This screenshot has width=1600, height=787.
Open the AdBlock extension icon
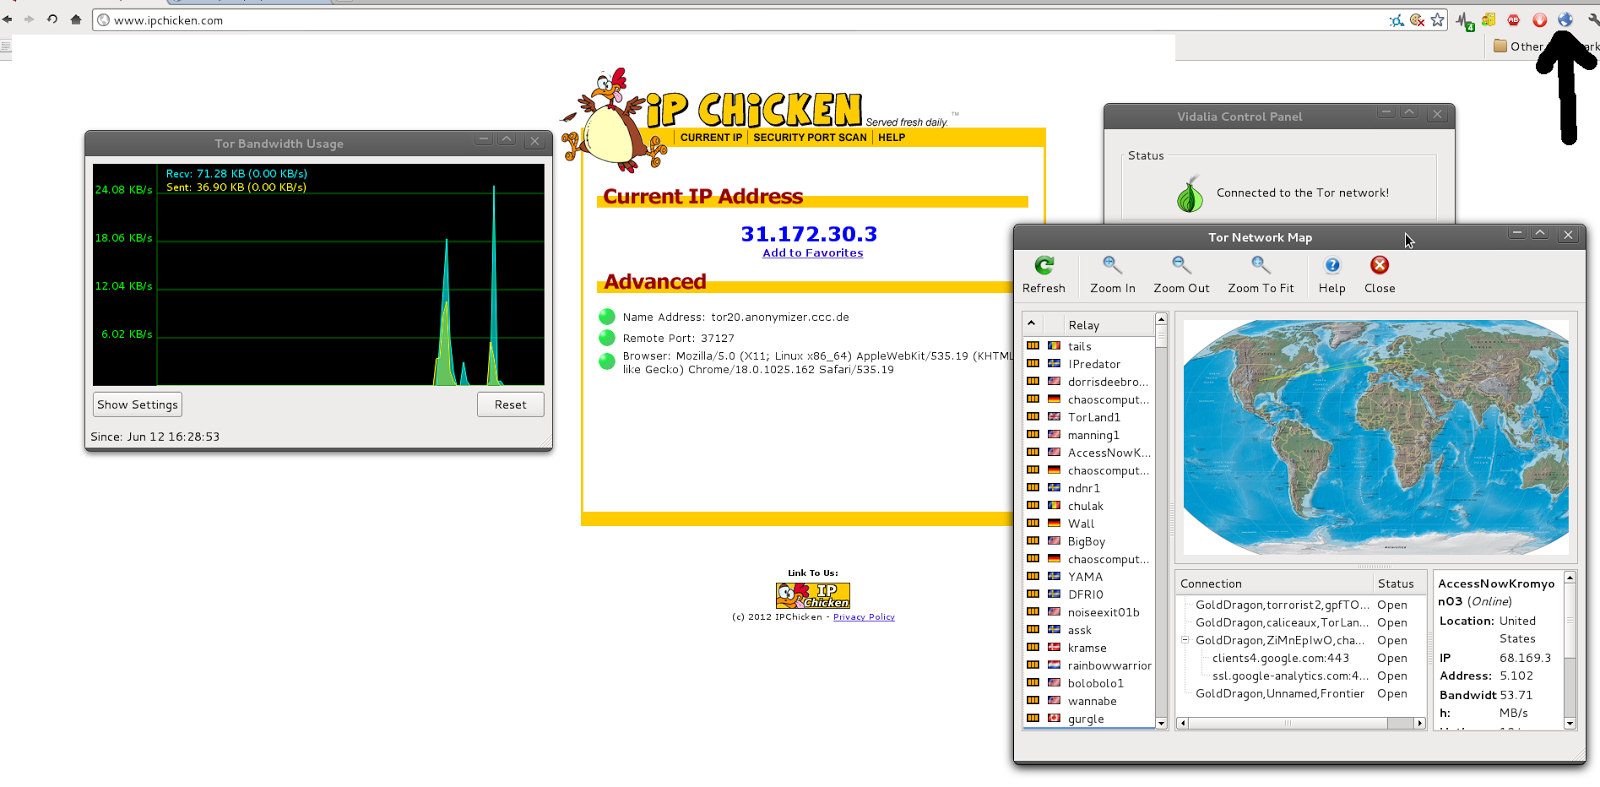pyautogui.click(x=1514, y=20)
